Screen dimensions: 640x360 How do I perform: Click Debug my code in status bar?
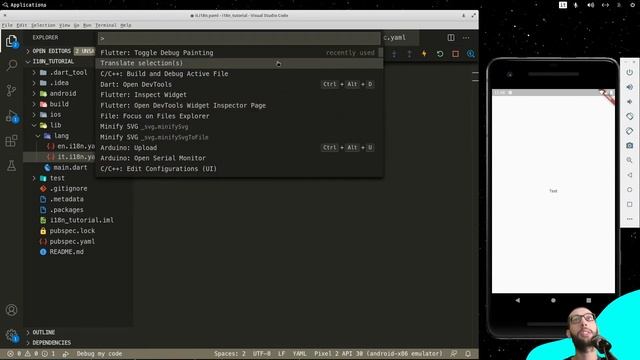(99, 353)
